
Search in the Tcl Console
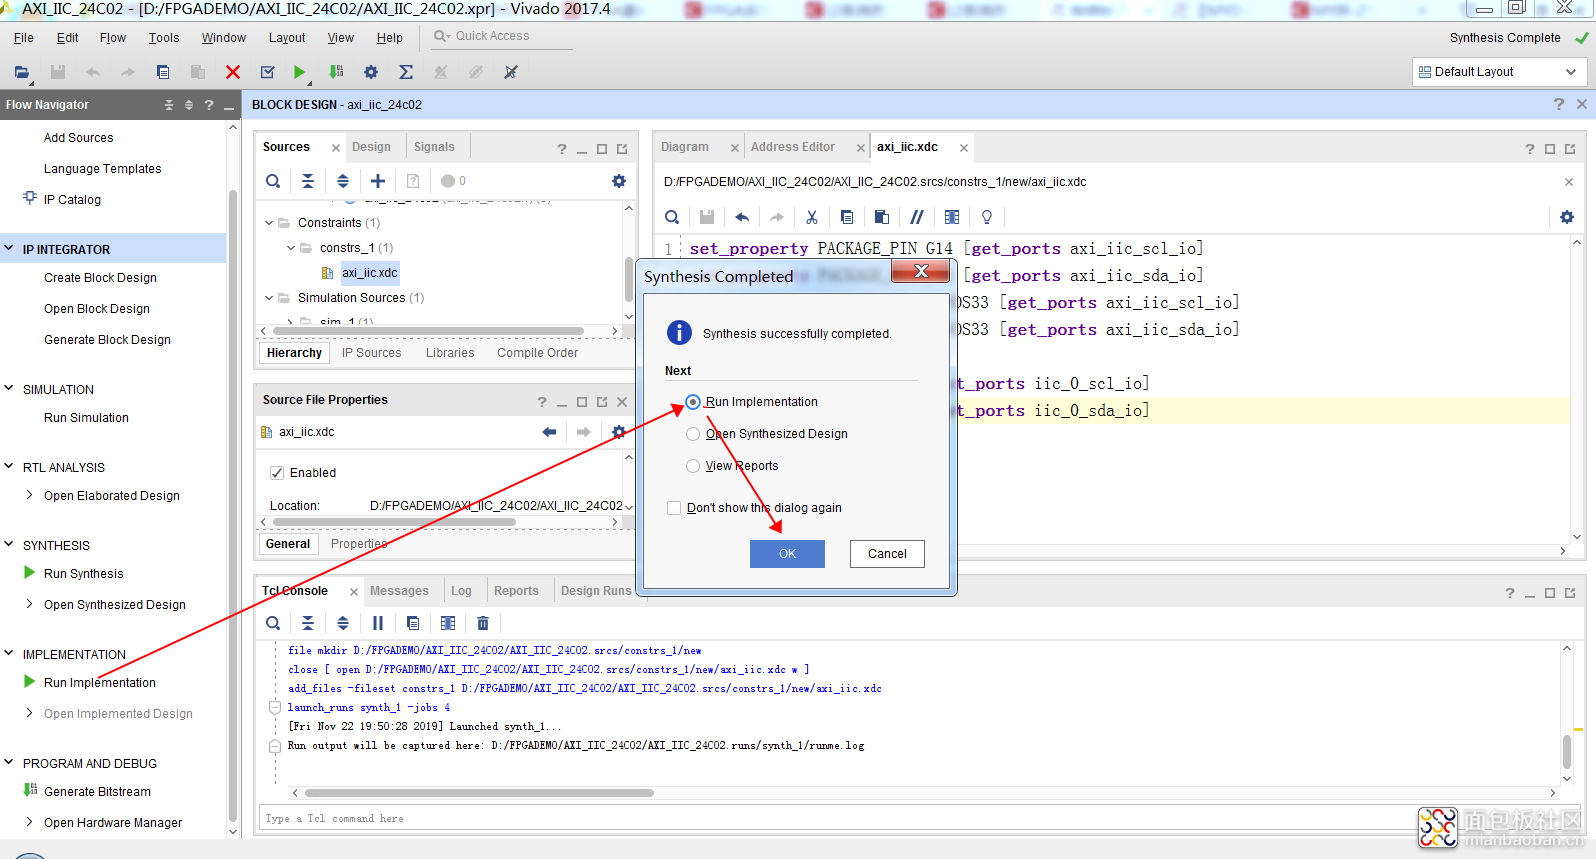coord(273,623)
